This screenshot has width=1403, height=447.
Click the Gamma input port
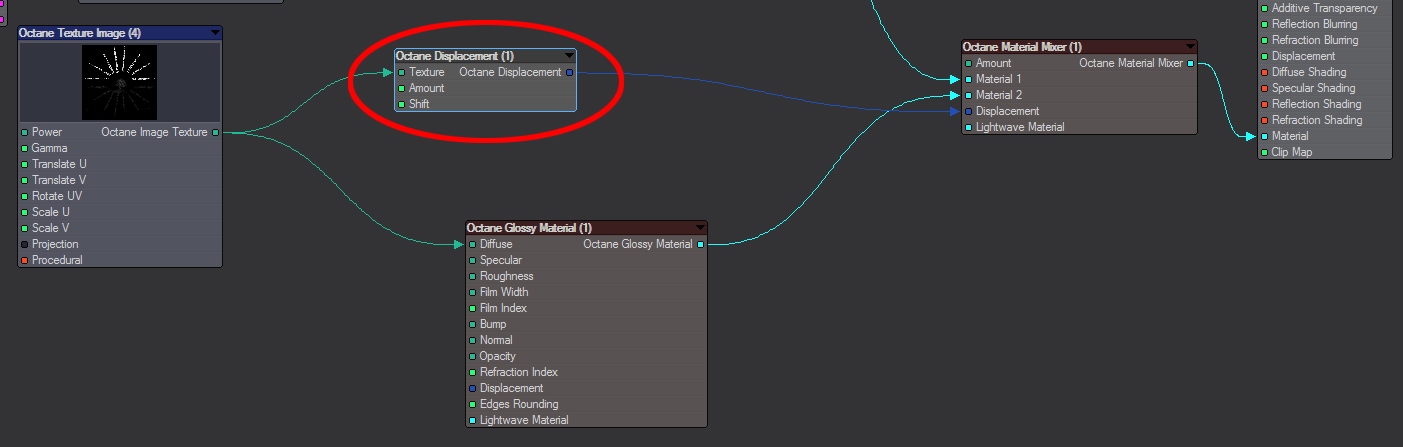(x=25, y=148)
